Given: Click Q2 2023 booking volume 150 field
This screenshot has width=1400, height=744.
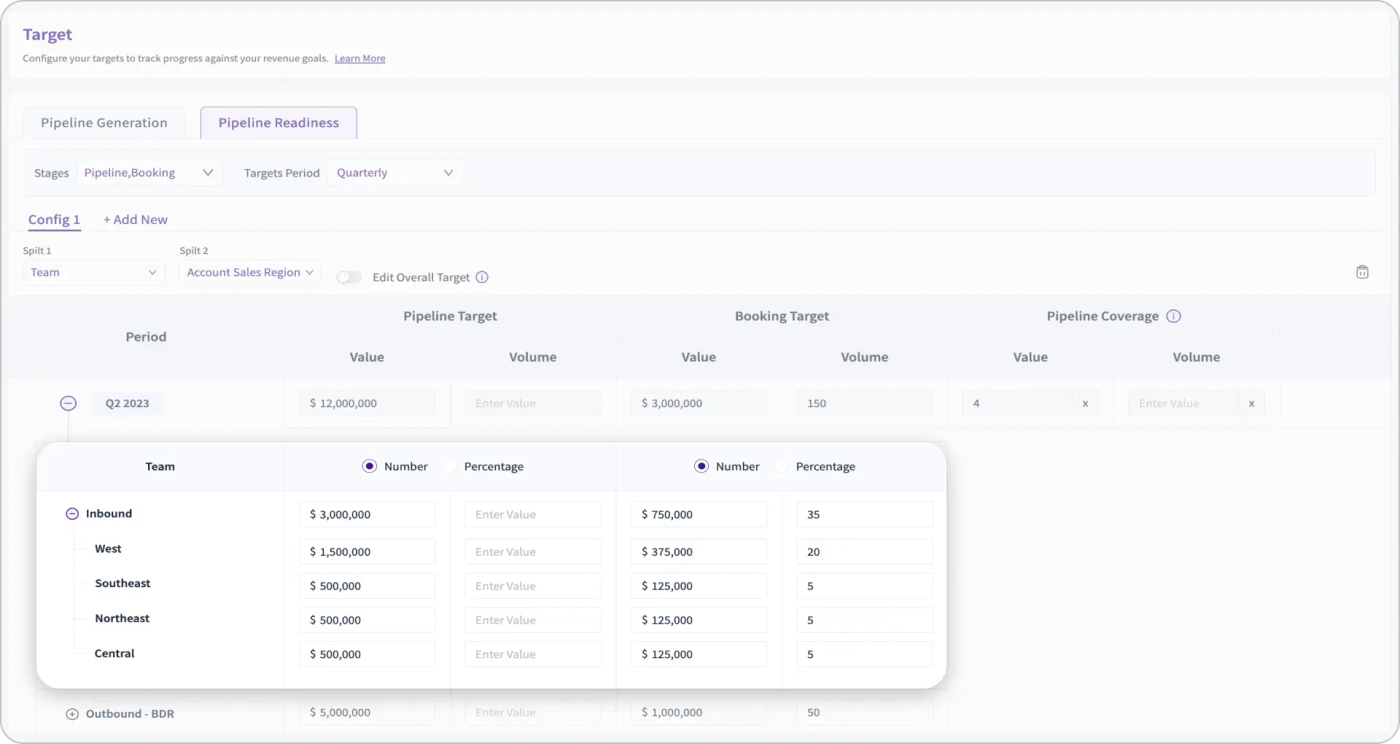Looking at the screenshot, I should tap(865, 403).
